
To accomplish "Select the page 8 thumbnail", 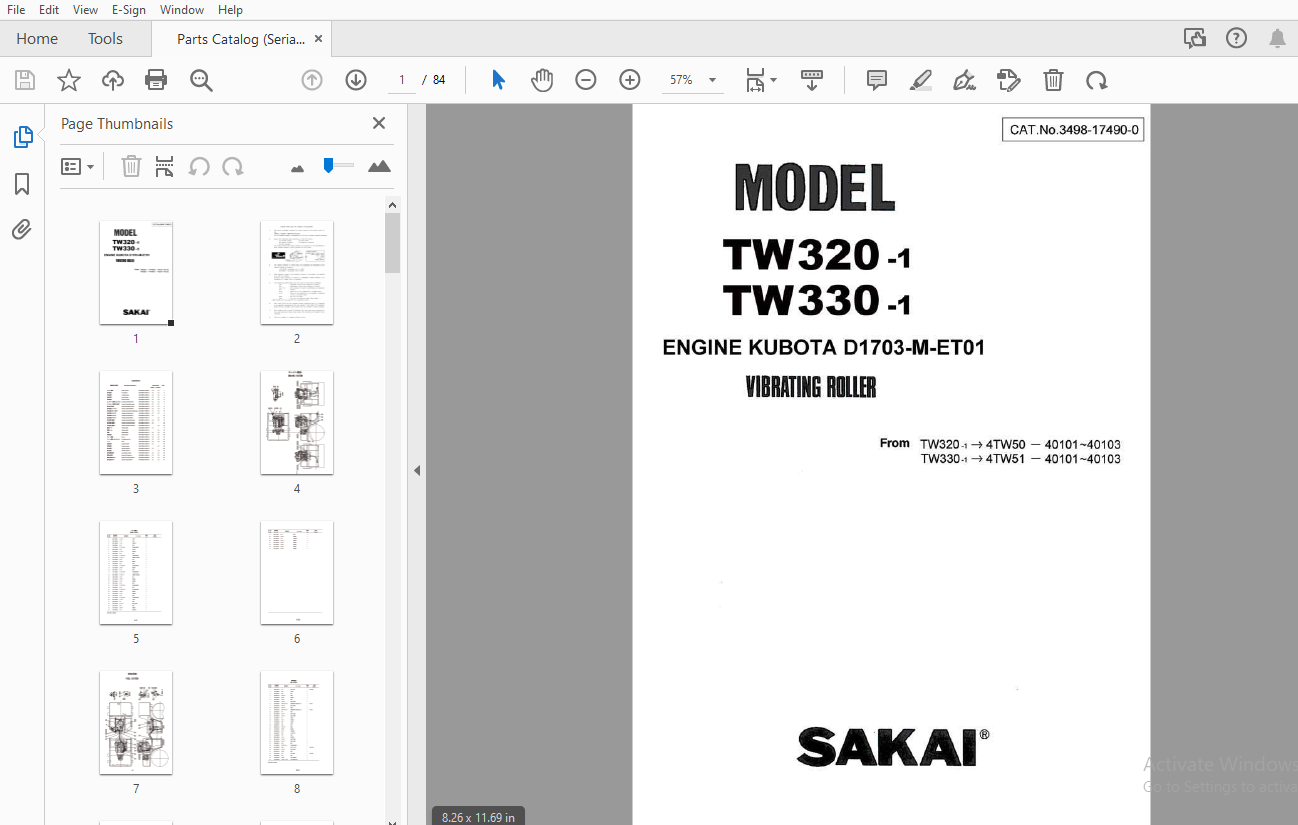I will tap(297, 723).
